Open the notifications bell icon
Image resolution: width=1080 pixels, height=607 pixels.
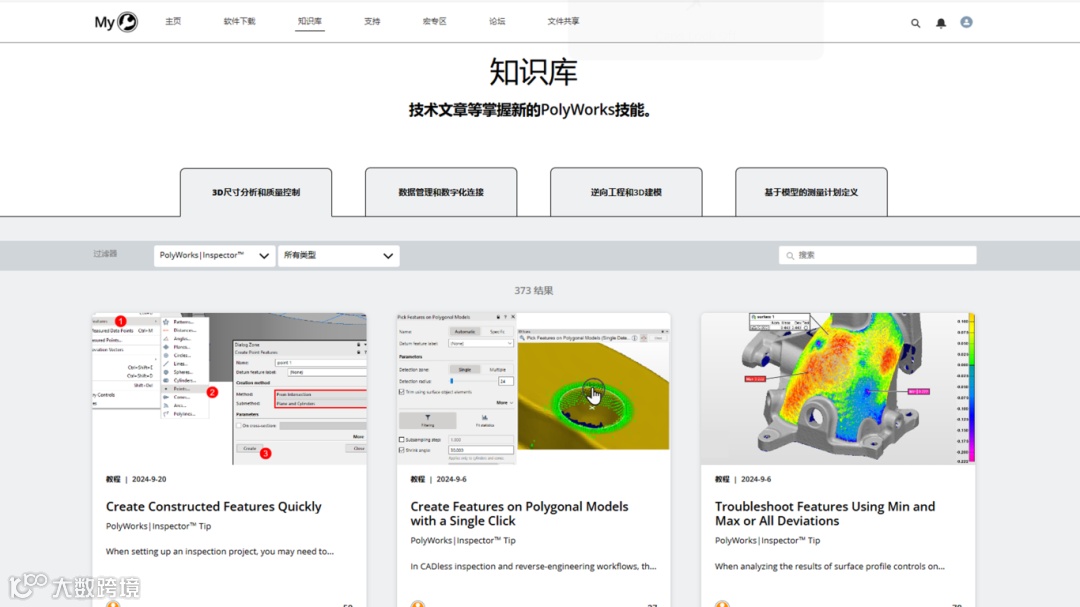pyautogui.click(x=941, y=23)
